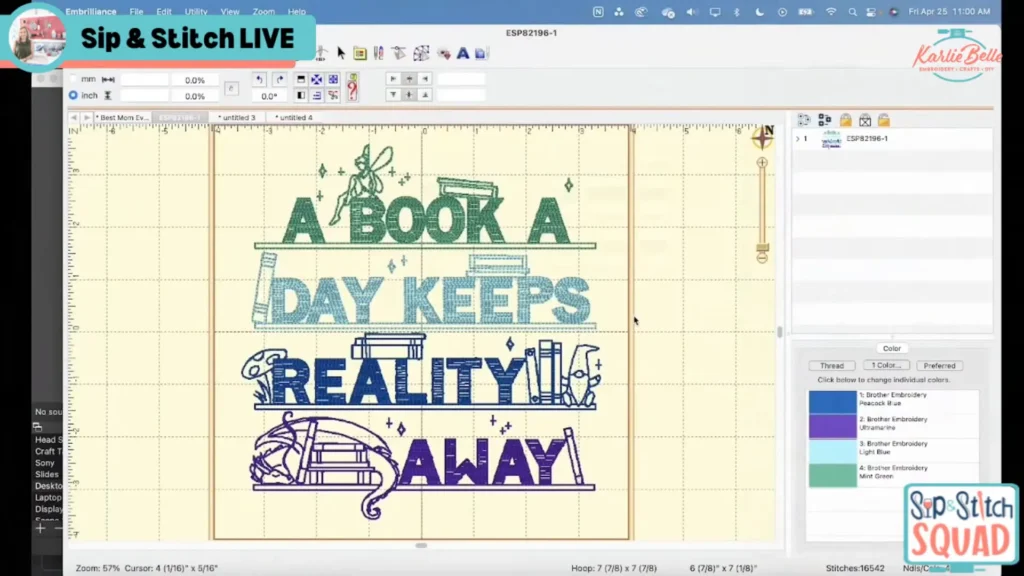Click the blue save-stitch file icon

coord(481,54)
